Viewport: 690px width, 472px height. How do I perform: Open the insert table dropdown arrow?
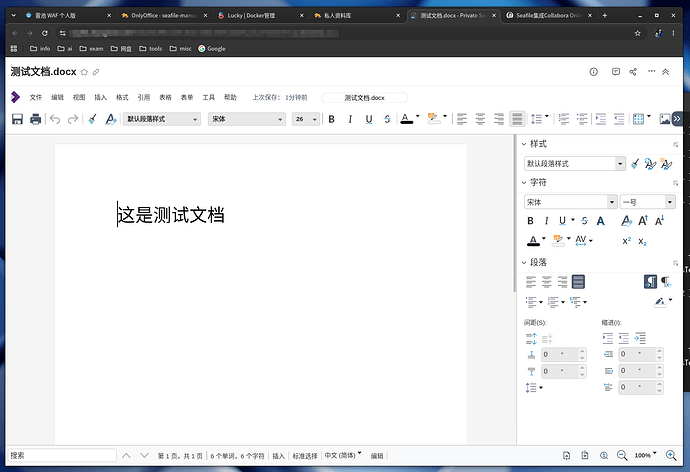tap(649, 117)
